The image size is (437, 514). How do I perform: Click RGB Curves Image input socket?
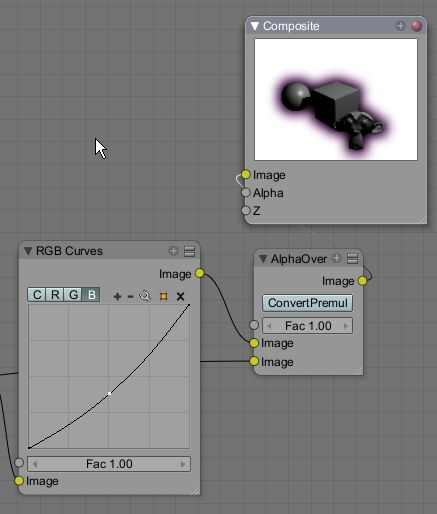click(19, 481)
